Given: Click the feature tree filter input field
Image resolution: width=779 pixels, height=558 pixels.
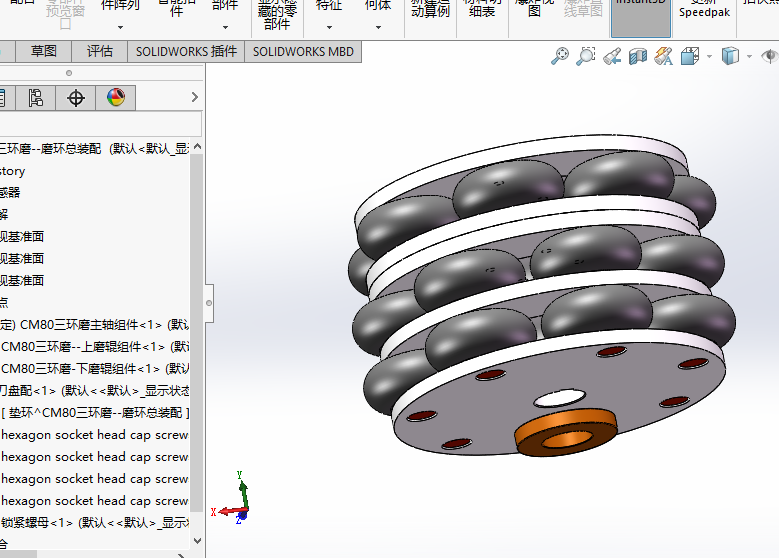Looking at the screenshot, I should coord(100,124).
